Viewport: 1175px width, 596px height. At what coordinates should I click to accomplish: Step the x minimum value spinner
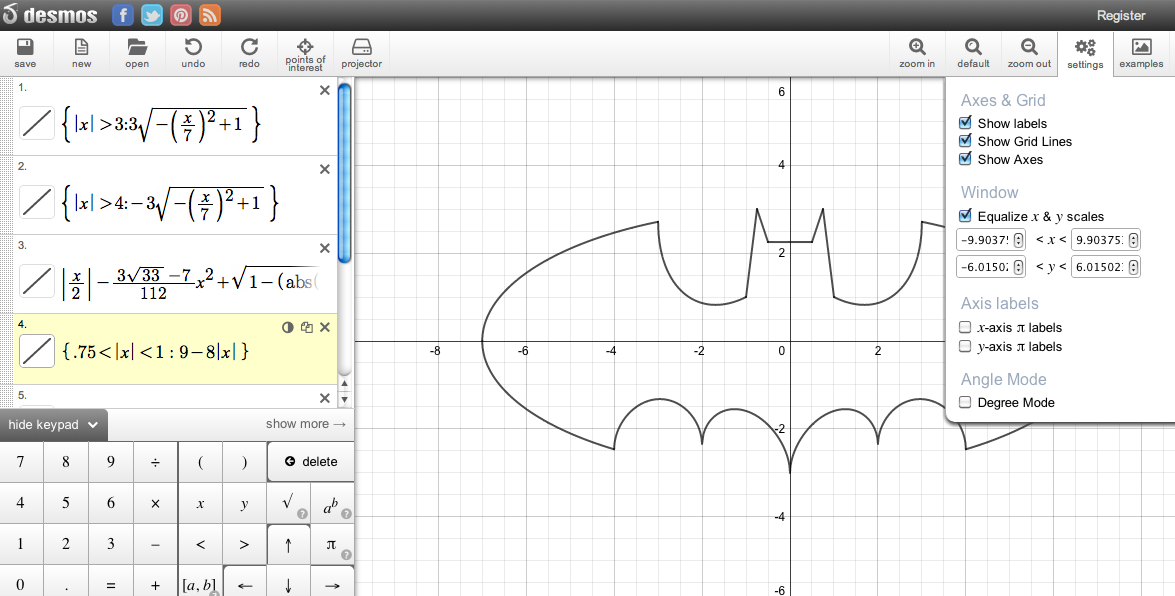tap(1018, 240)
